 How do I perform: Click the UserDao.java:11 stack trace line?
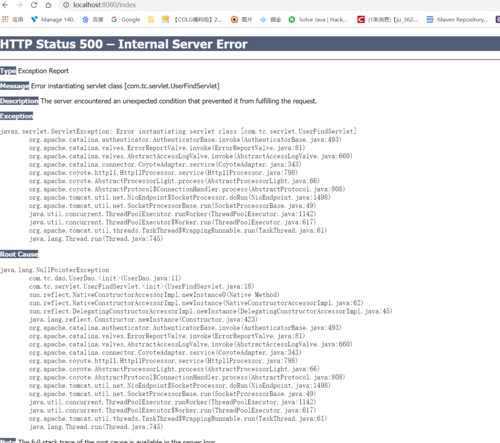click(105, 278)
